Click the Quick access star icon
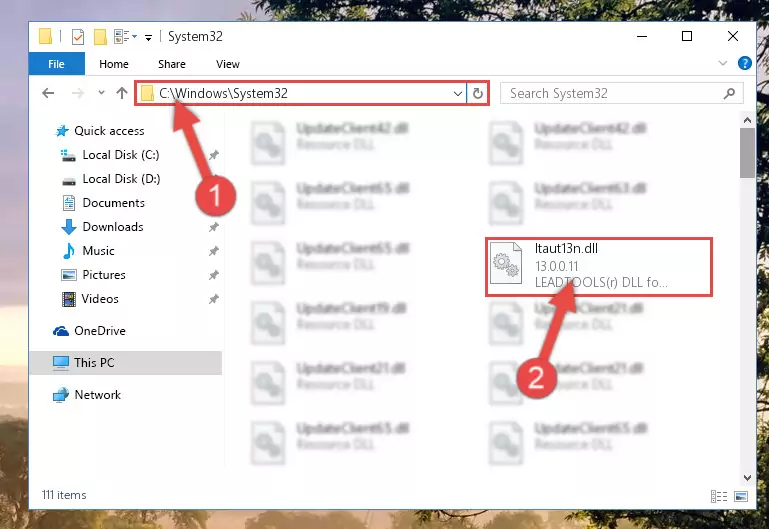This screenshot has height=529, width=769. point(62,131)
